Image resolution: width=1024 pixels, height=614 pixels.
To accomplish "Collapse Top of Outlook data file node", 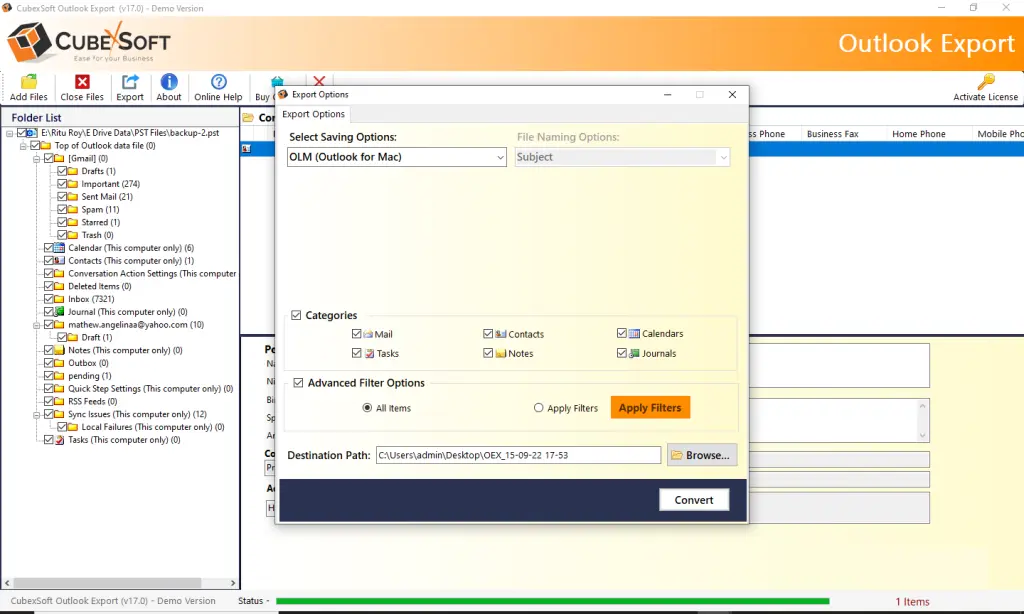I will pos(23,146).
